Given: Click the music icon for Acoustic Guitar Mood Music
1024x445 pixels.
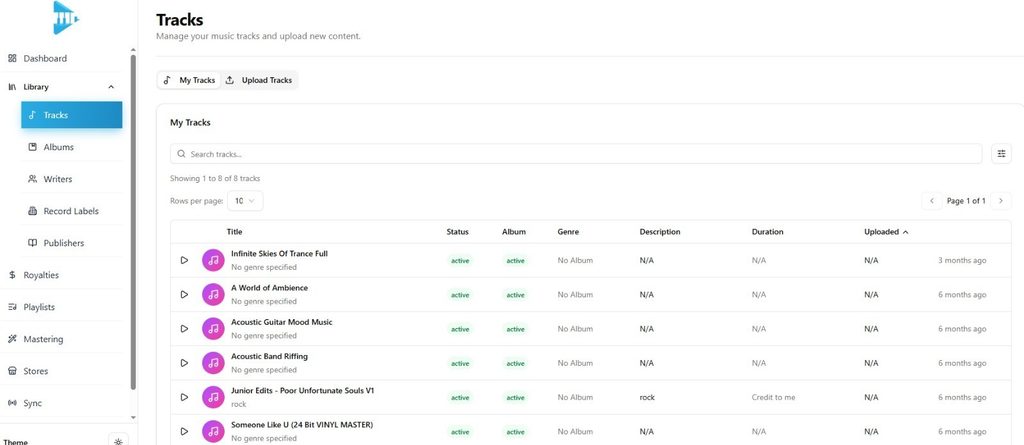Looking at the screenshot, I should pos(213,329).
